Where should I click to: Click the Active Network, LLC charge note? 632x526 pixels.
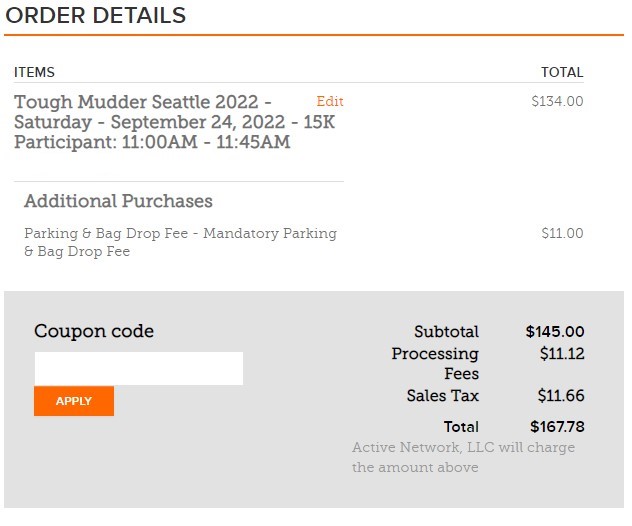point(463,457)
